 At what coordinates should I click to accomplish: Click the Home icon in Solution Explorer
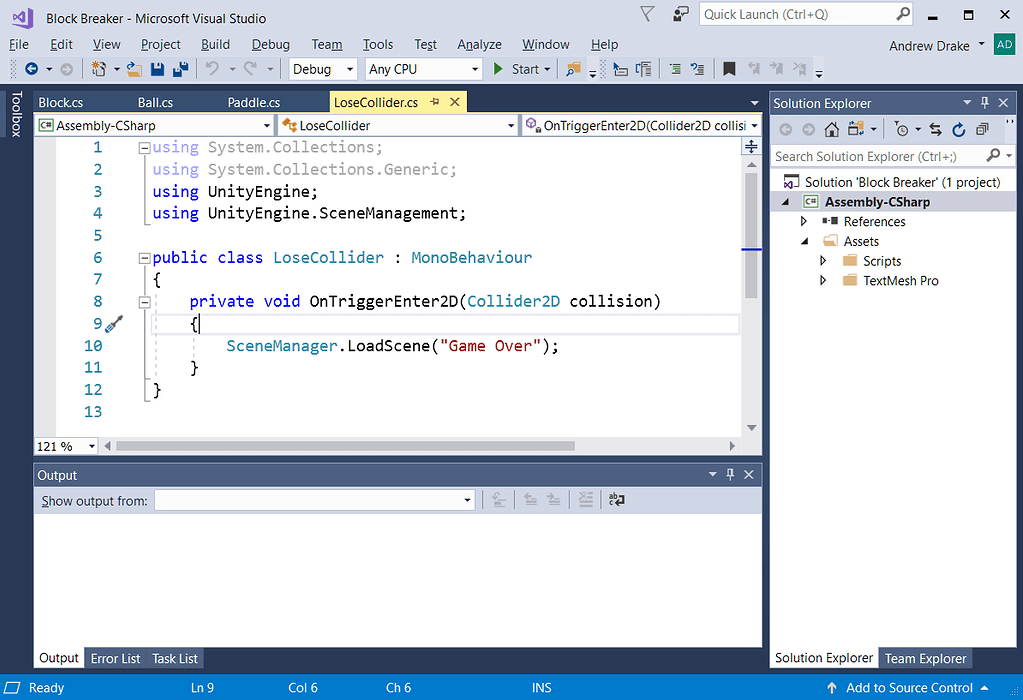(831, 129)
